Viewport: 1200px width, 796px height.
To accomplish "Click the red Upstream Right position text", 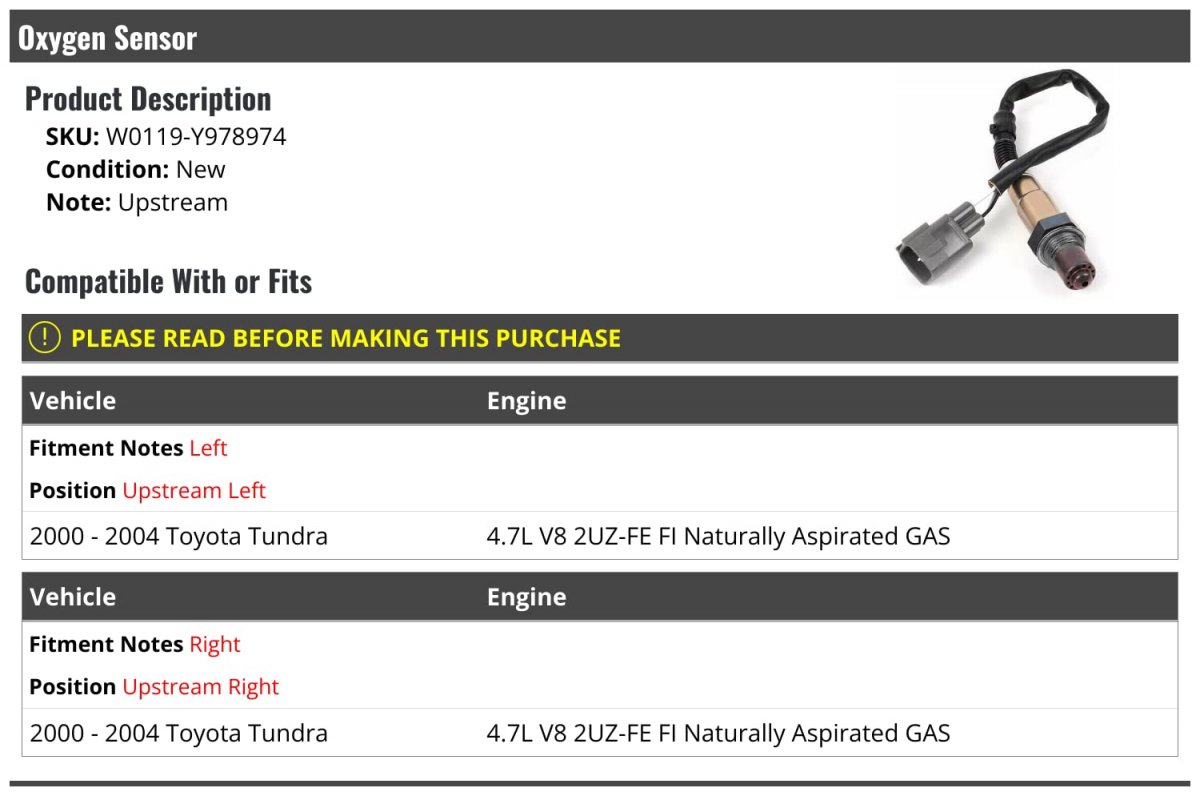I will click(201, 687).
